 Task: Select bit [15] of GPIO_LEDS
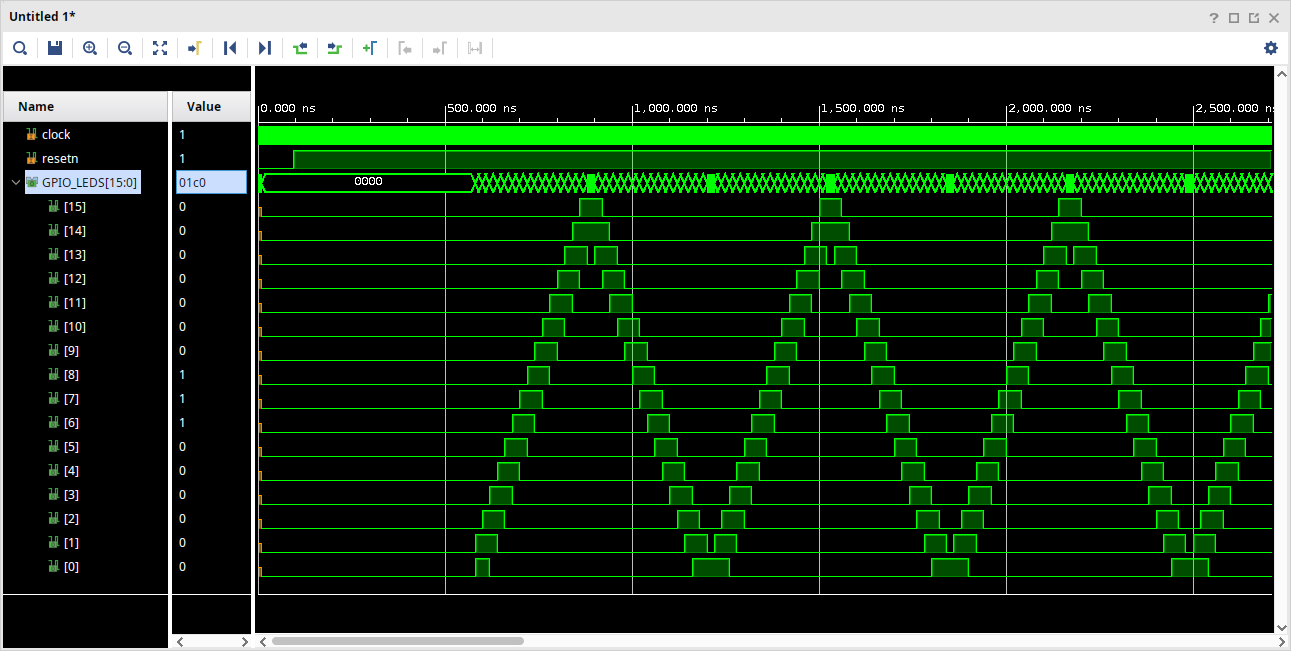(x=74, y=207)
